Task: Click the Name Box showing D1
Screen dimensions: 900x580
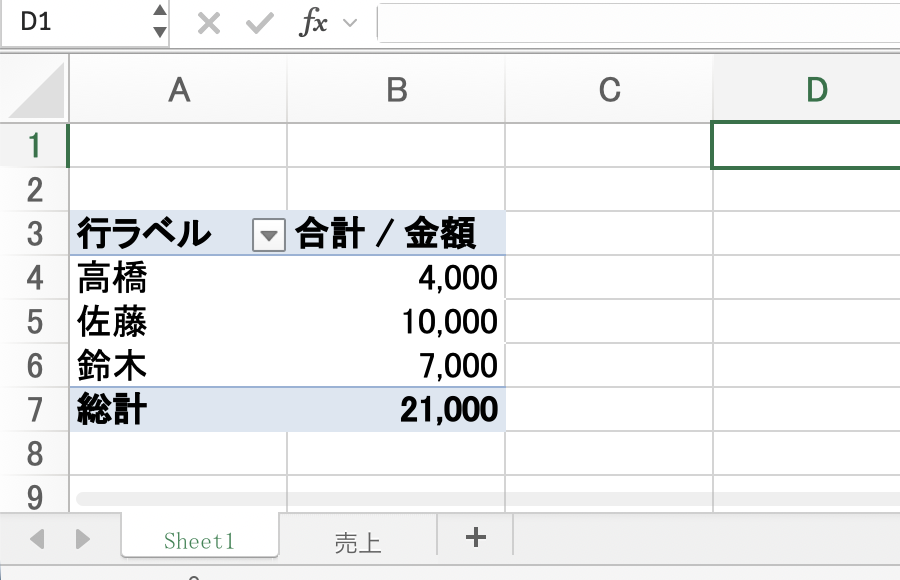Action: (76, 22)
